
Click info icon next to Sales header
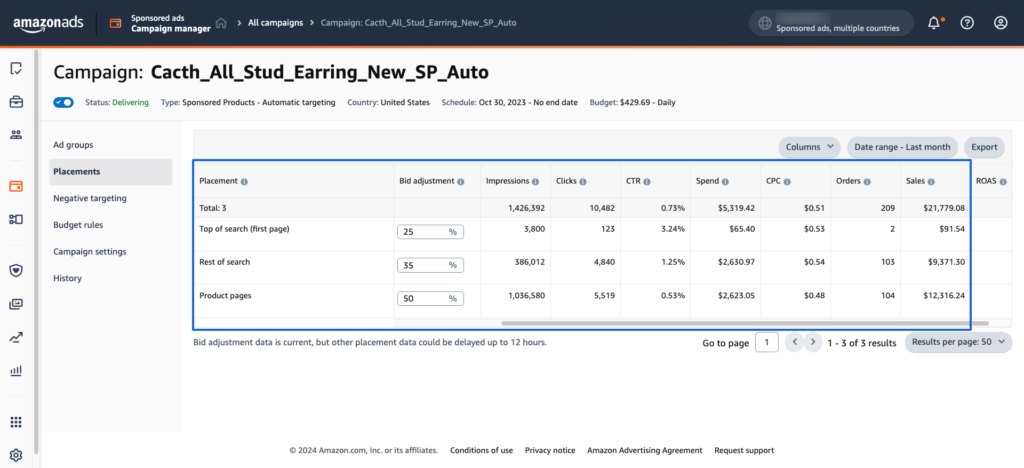(x=931, y=181)
